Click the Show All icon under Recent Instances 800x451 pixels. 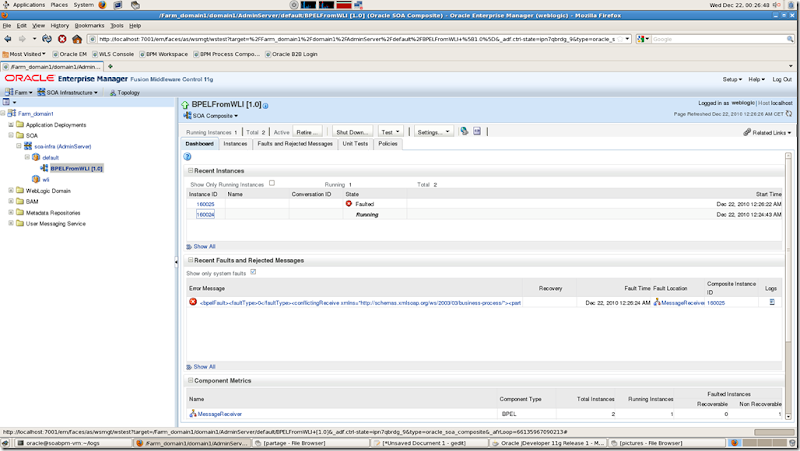coord(189,246)
